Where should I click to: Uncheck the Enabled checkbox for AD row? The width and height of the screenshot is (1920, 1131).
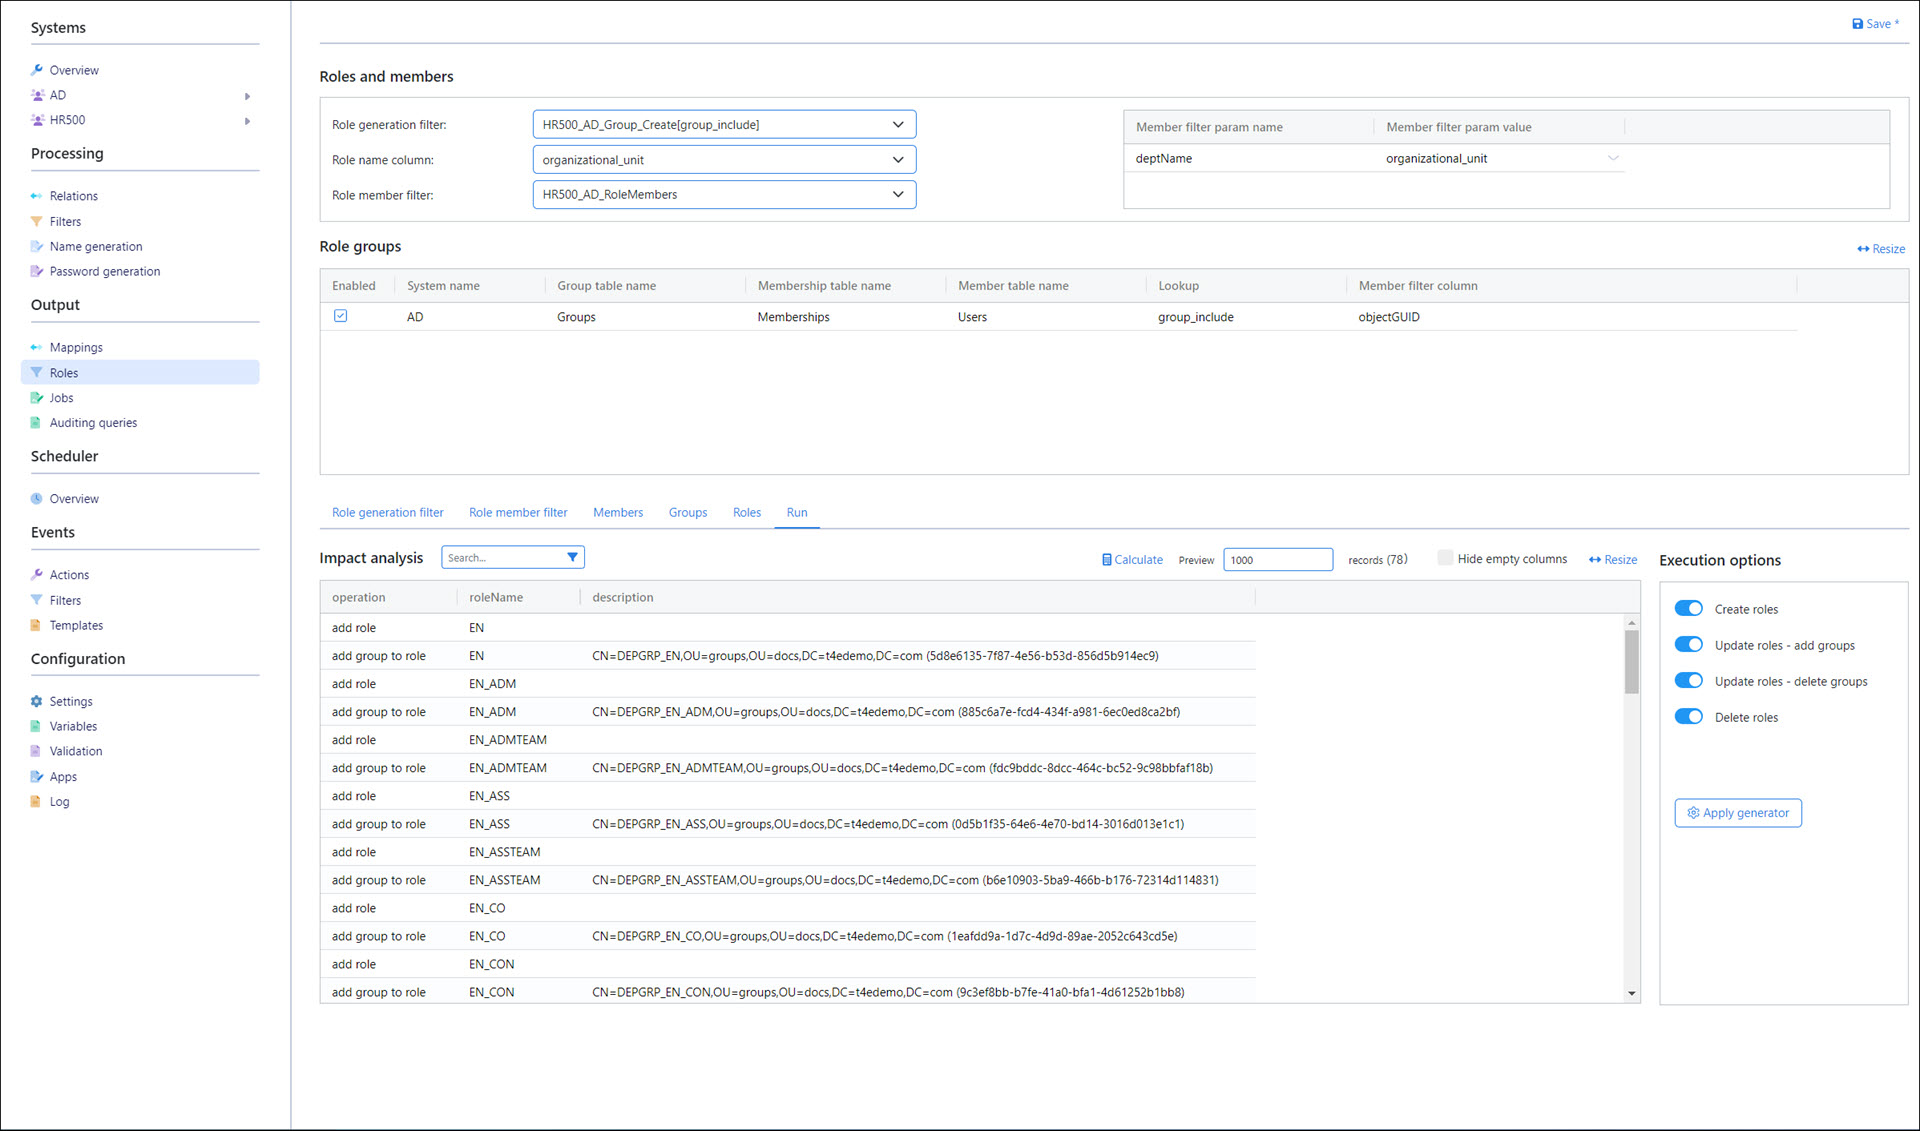[341, 316]
